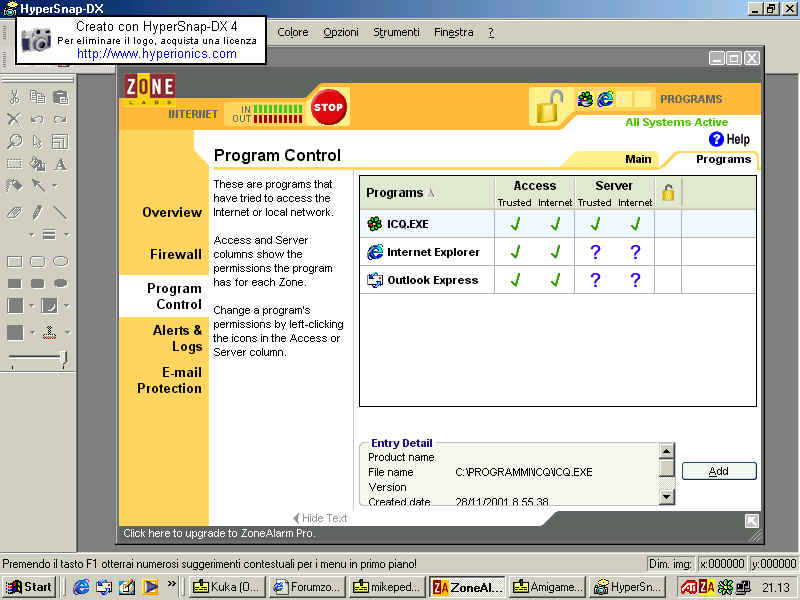Open the Firewall section

(176, 254)
